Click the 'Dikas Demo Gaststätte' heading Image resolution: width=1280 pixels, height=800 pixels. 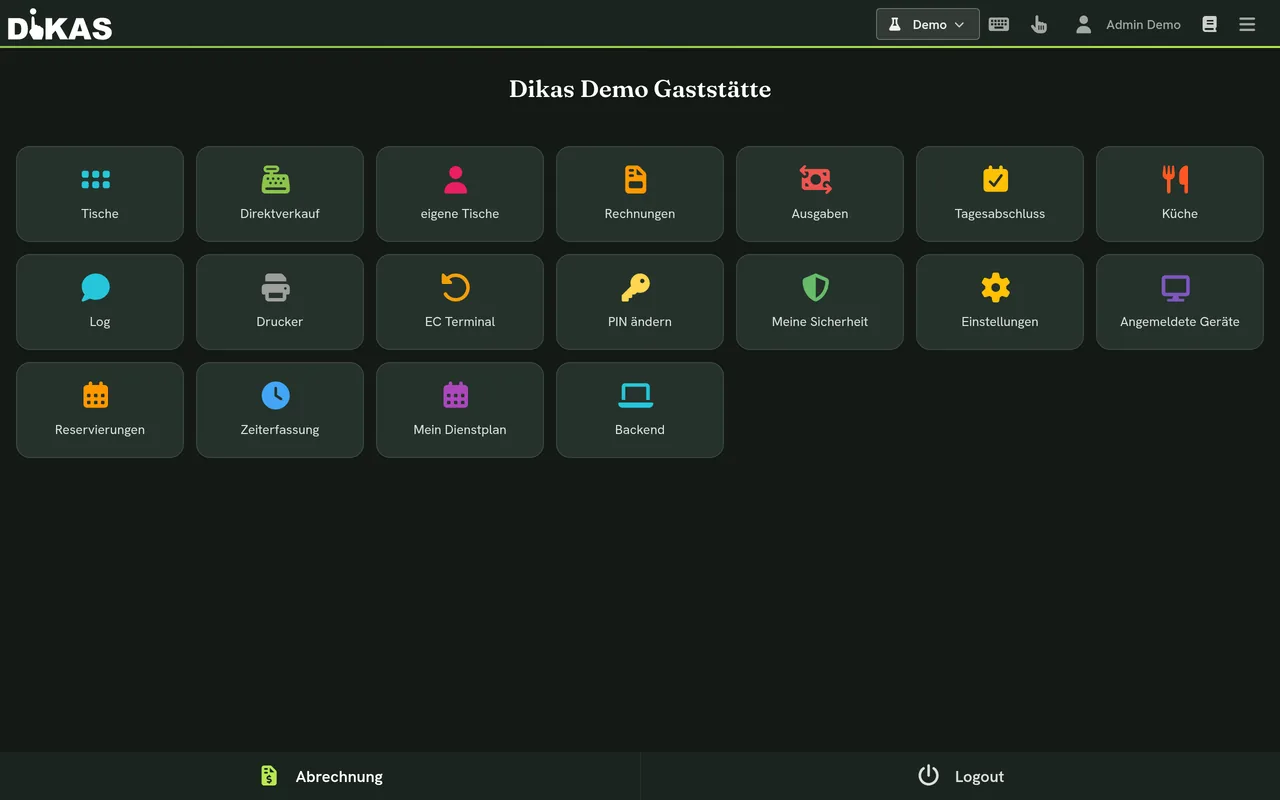click(640, 89)
